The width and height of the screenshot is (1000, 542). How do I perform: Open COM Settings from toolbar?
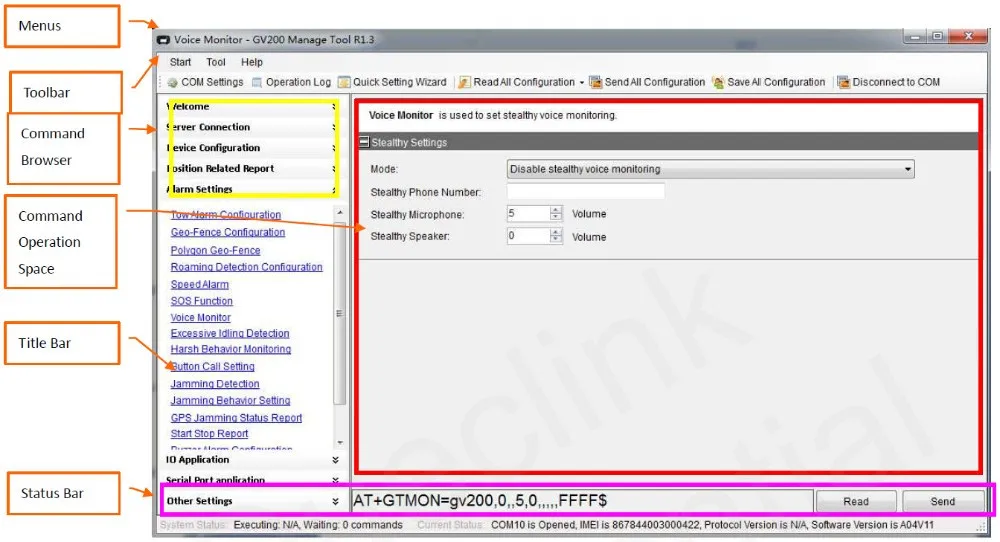coord(205,82)
